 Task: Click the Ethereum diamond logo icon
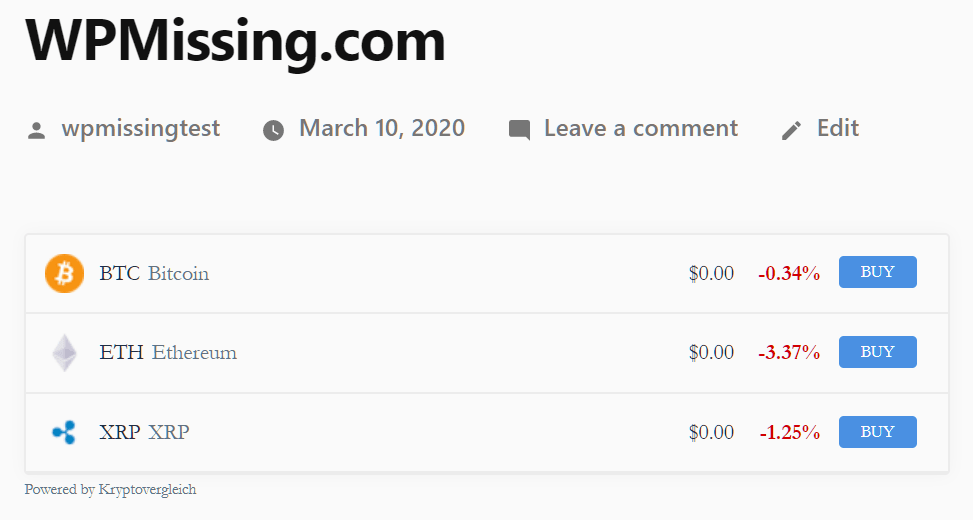65,353
